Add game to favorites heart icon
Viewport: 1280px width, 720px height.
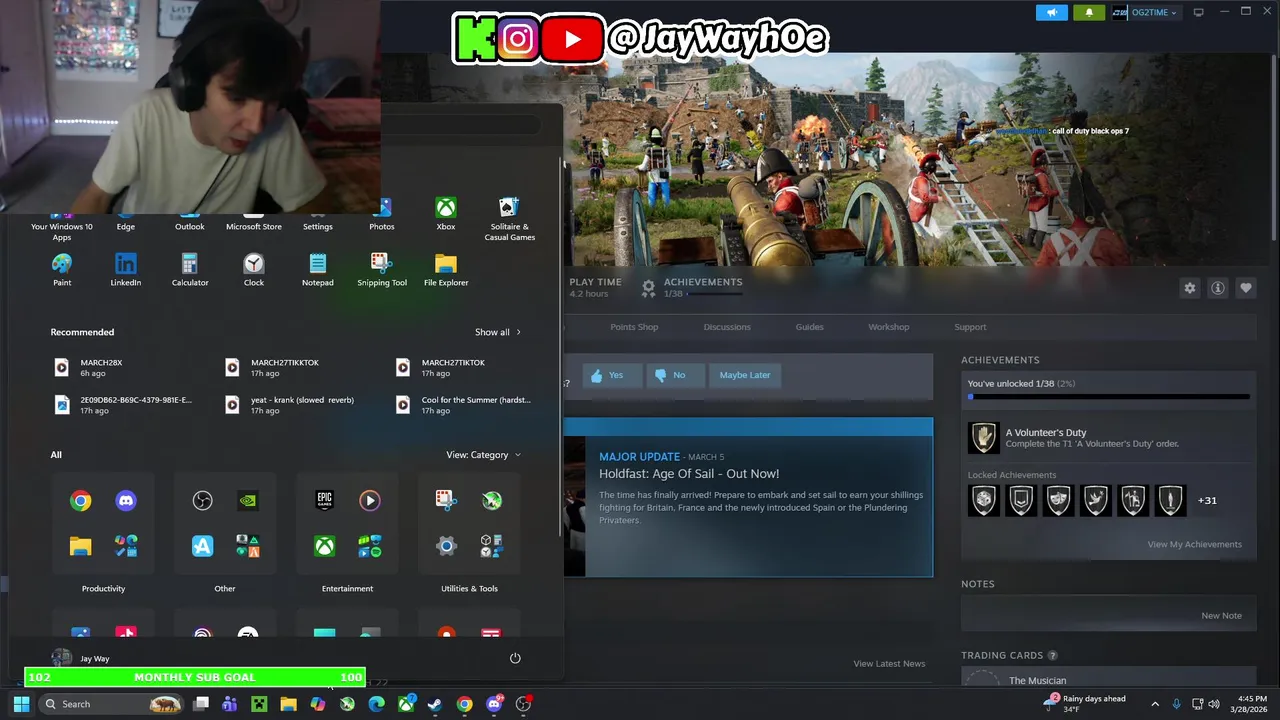tap(1246, 288)
